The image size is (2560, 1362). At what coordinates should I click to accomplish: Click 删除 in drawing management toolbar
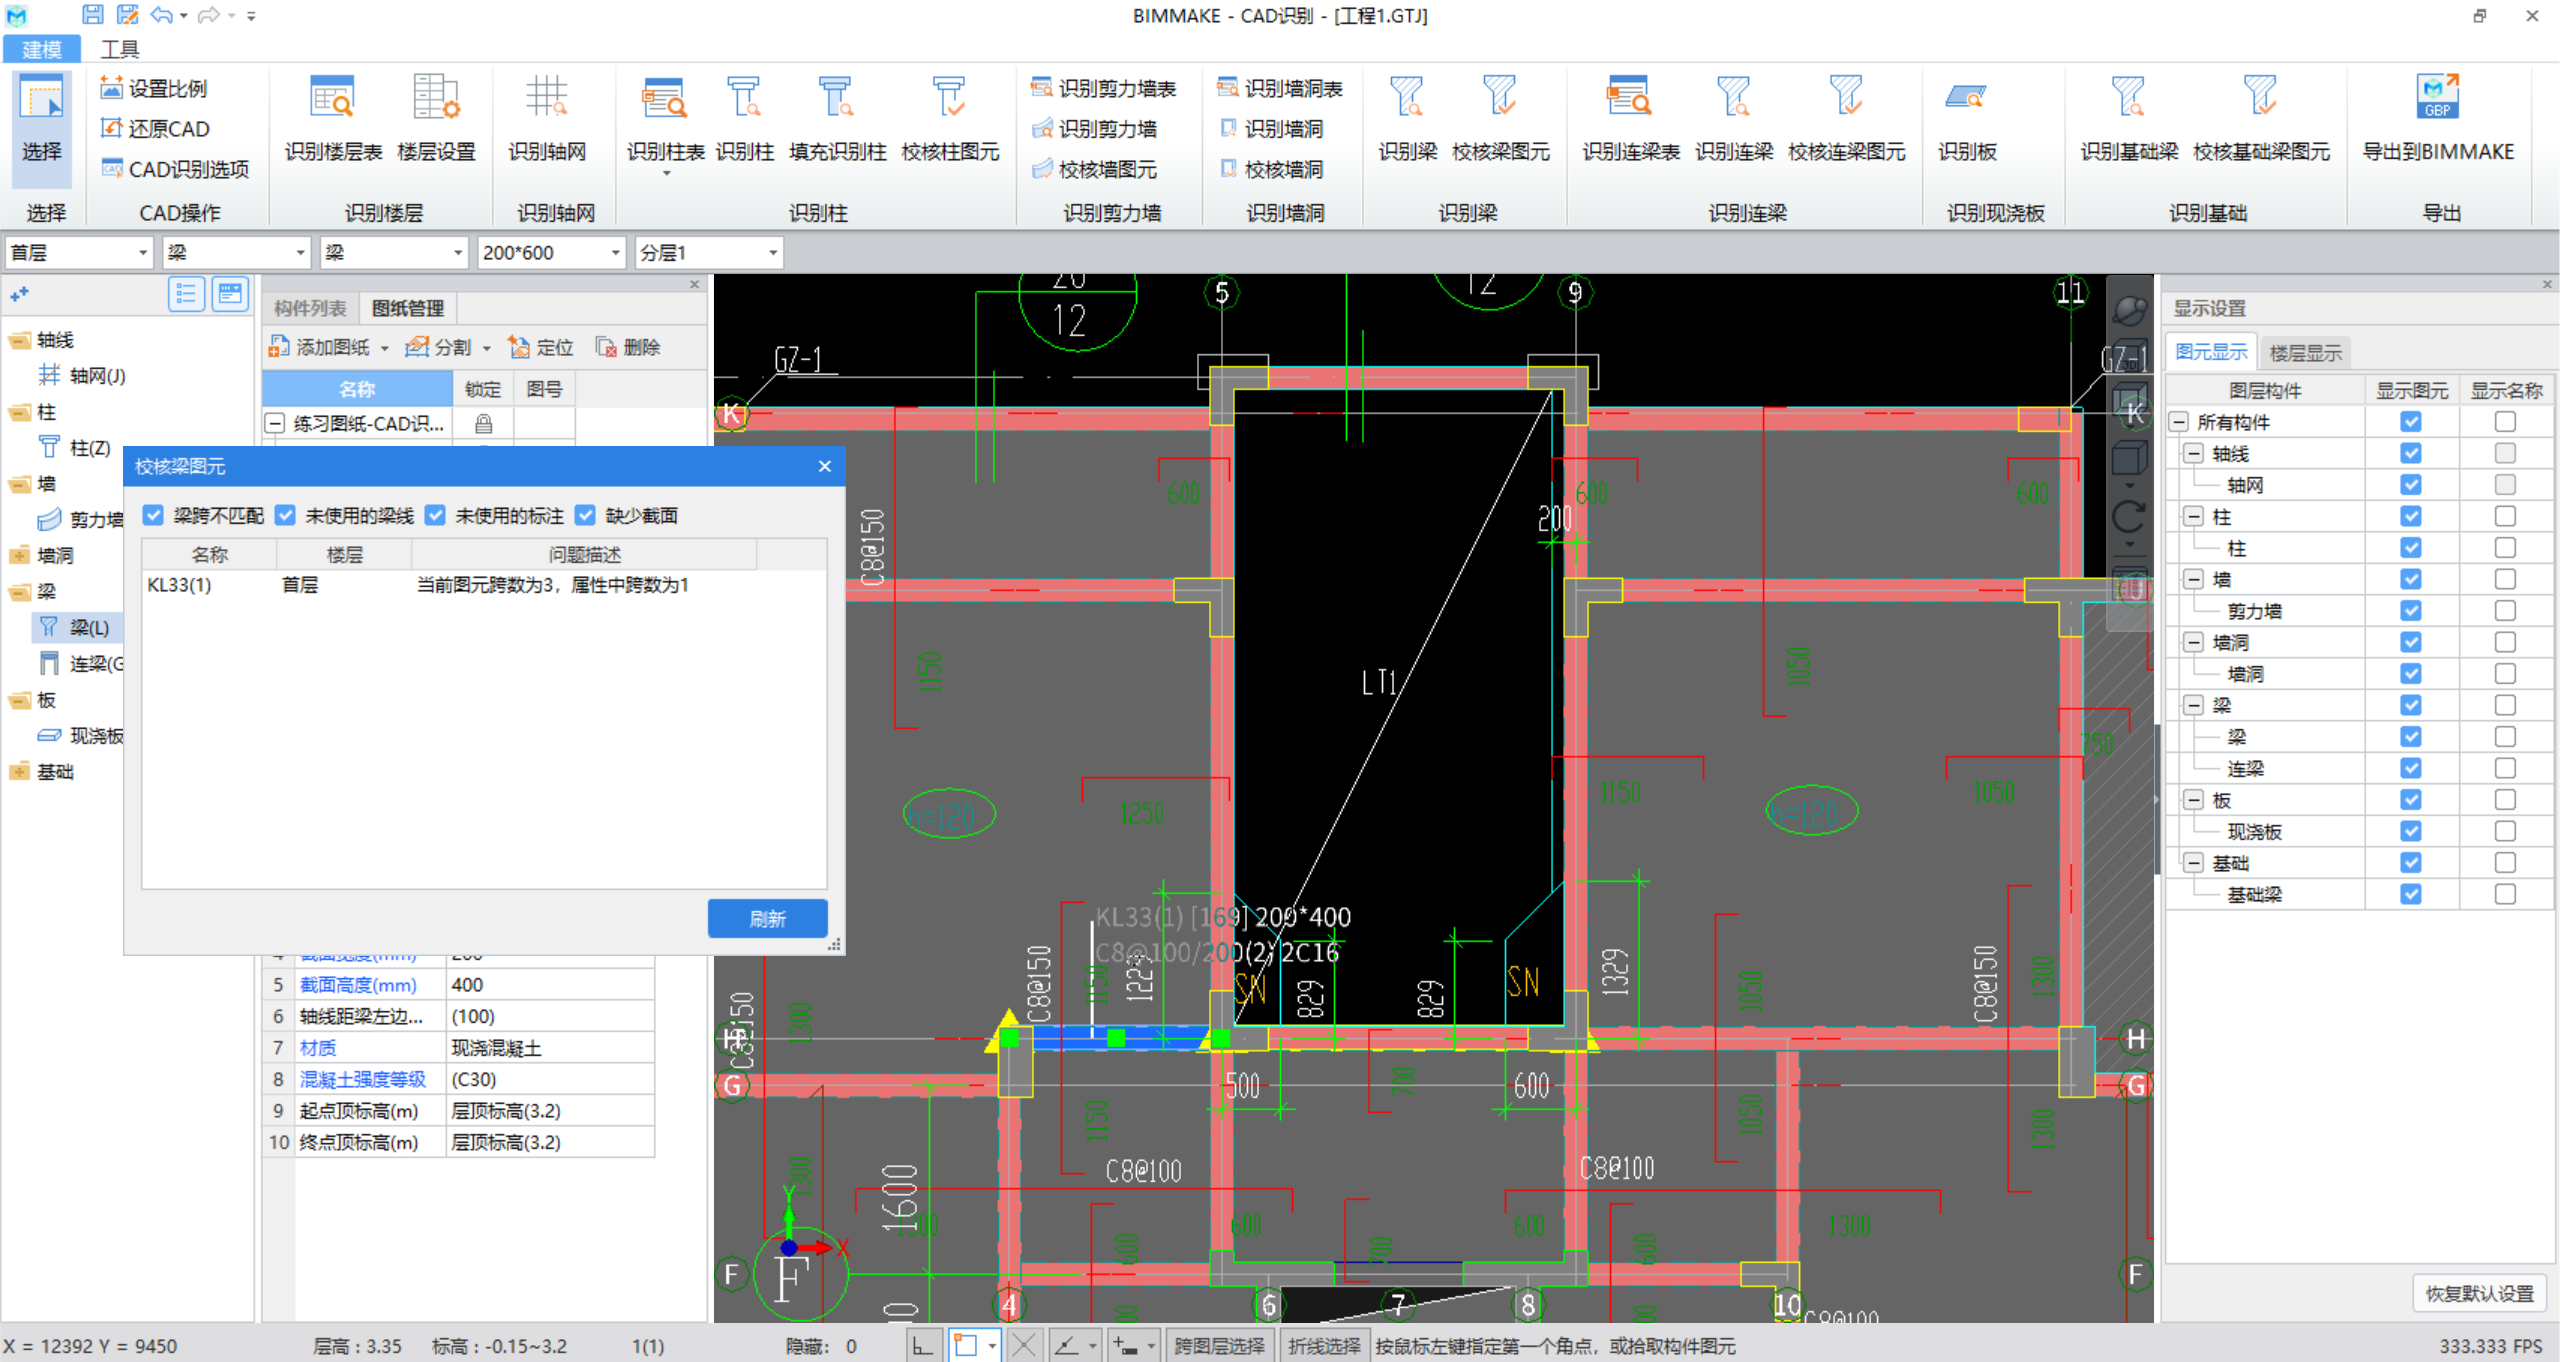(x=628, y=347)
